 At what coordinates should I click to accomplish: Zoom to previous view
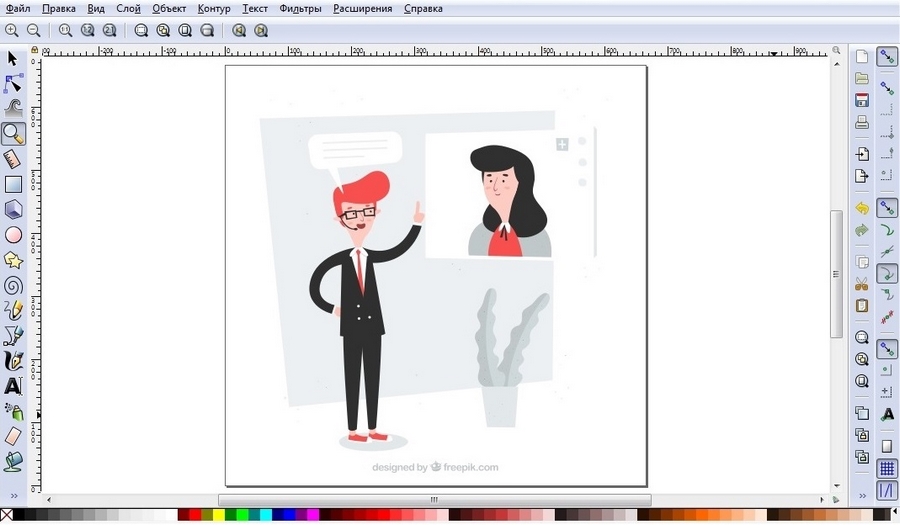239,30
